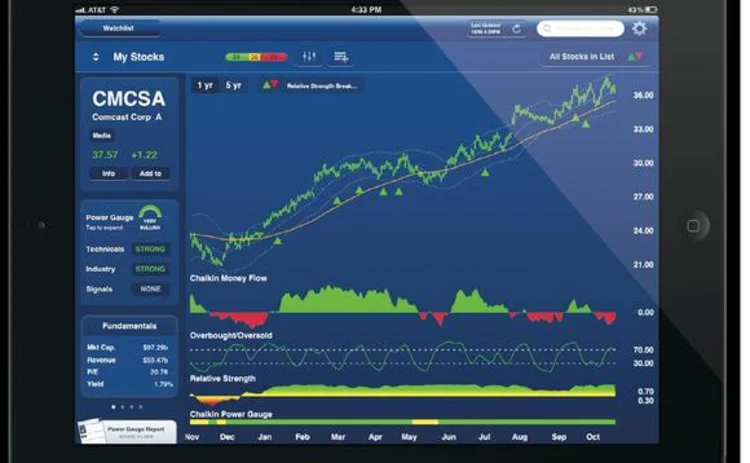The image size is (750, 463).
Task: Expand the Power Gauge panel
Action: pyautogui.click(x=110, y=221)
